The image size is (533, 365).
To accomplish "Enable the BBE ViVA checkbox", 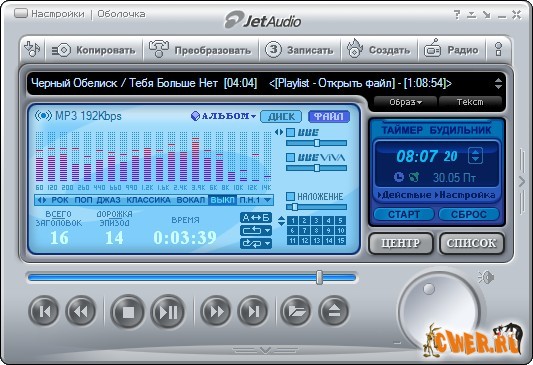I will click(x=290, y=157).
